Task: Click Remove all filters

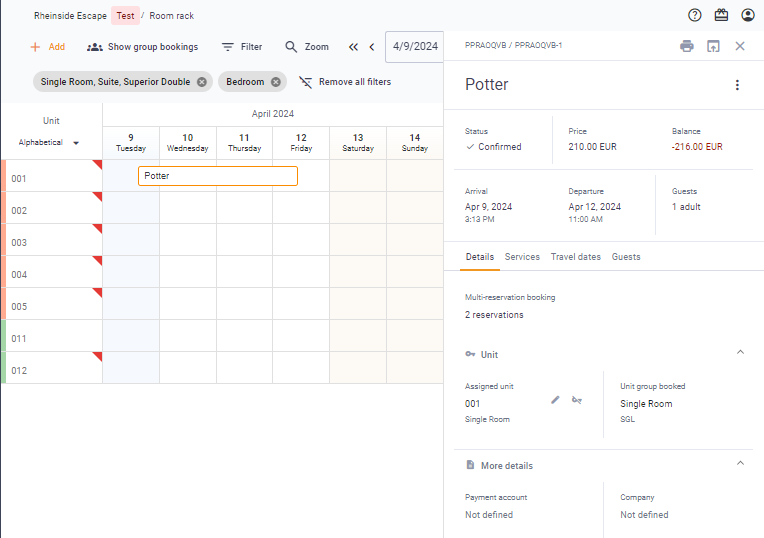Action: [345, 82]
